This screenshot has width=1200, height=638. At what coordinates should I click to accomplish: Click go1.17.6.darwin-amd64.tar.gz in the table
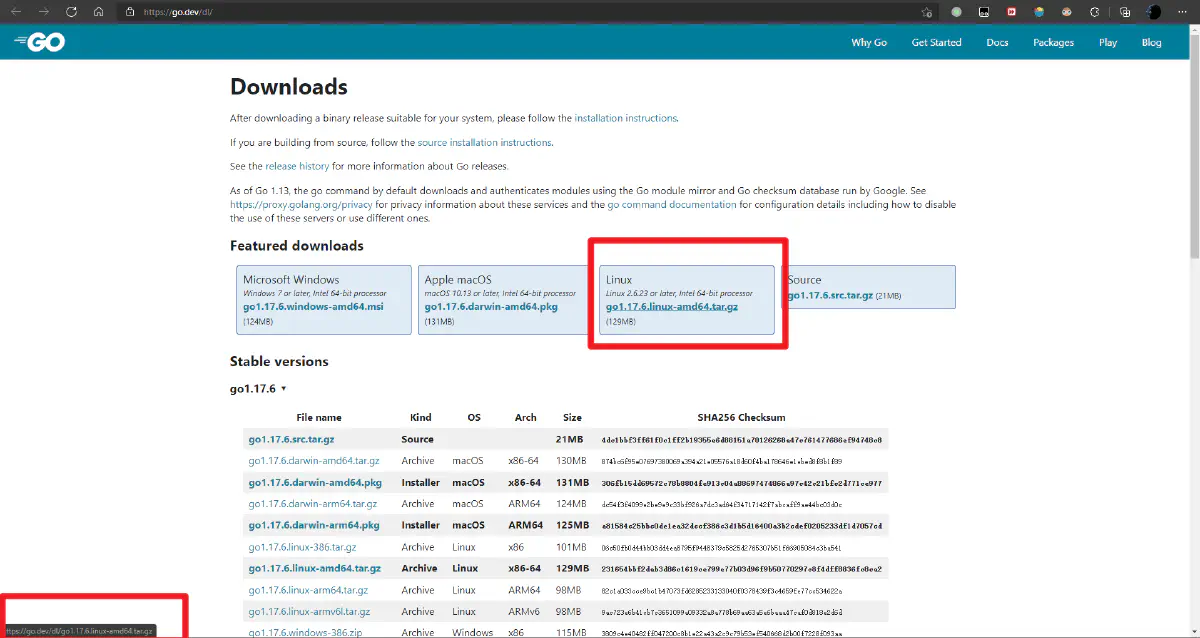pyautogui.click(x=314, y=461)
